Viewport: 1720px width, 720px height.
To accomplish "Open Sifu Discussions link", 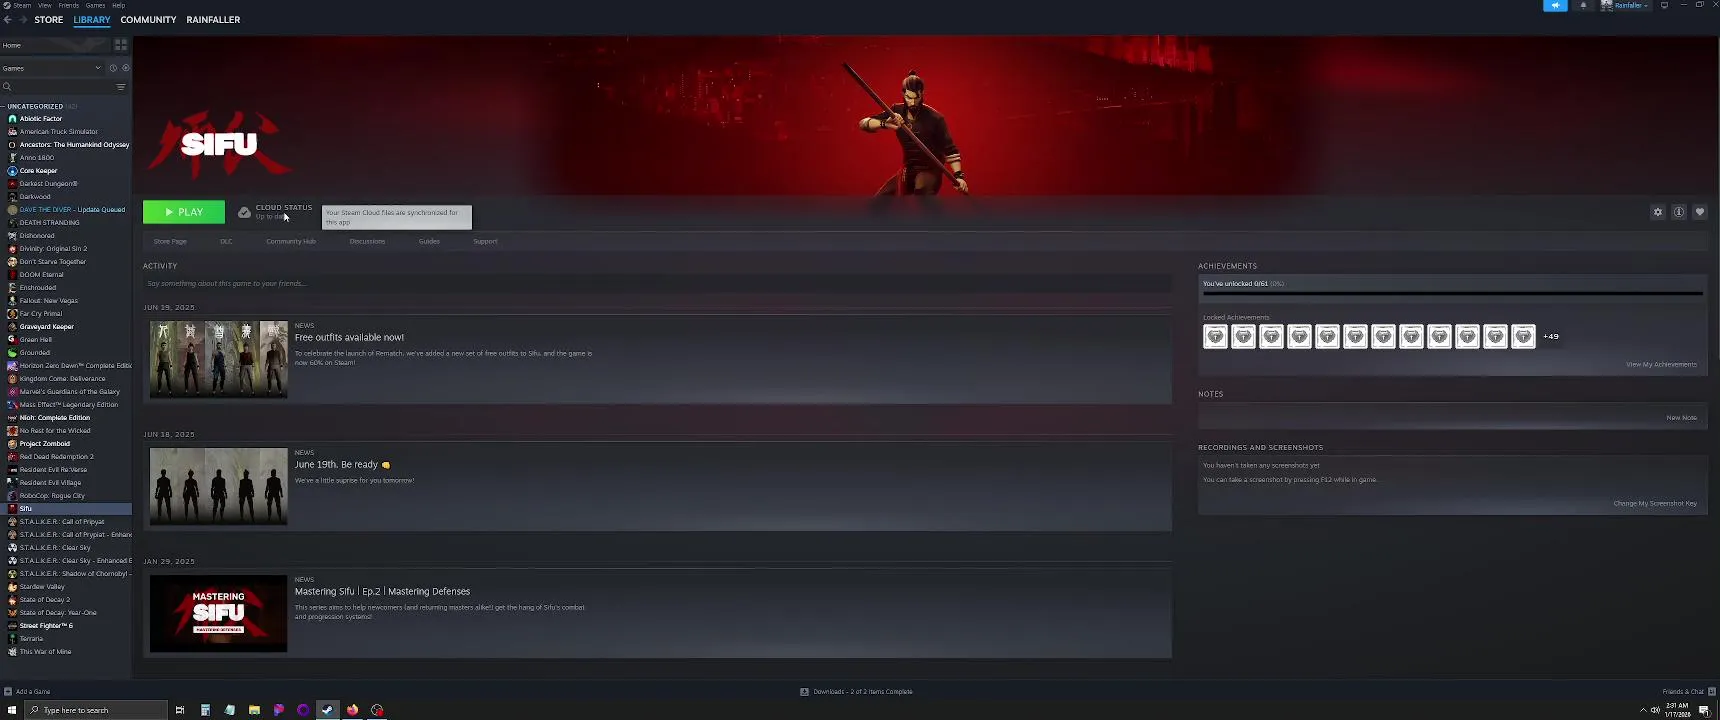I will click(x=367, y=241).
